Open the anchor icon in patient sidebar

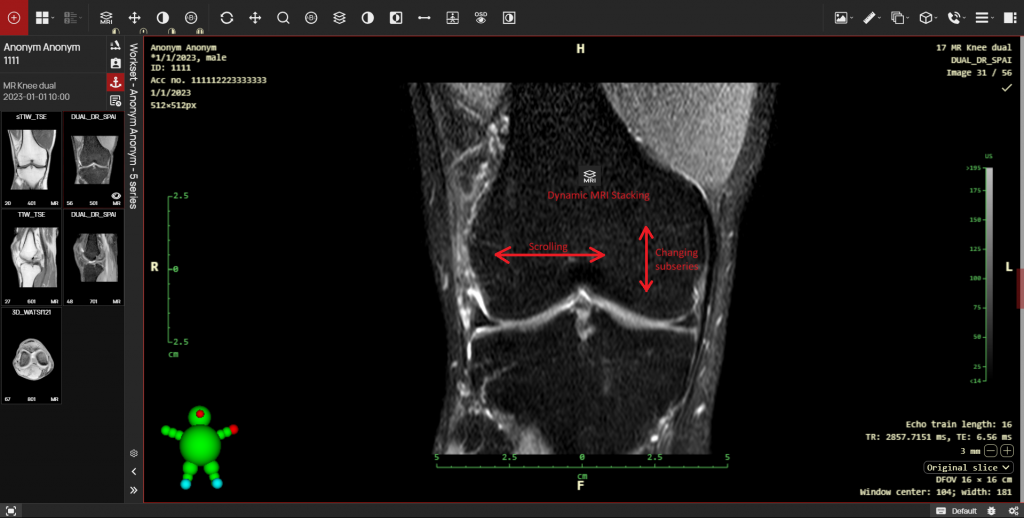tap(115, 82)
